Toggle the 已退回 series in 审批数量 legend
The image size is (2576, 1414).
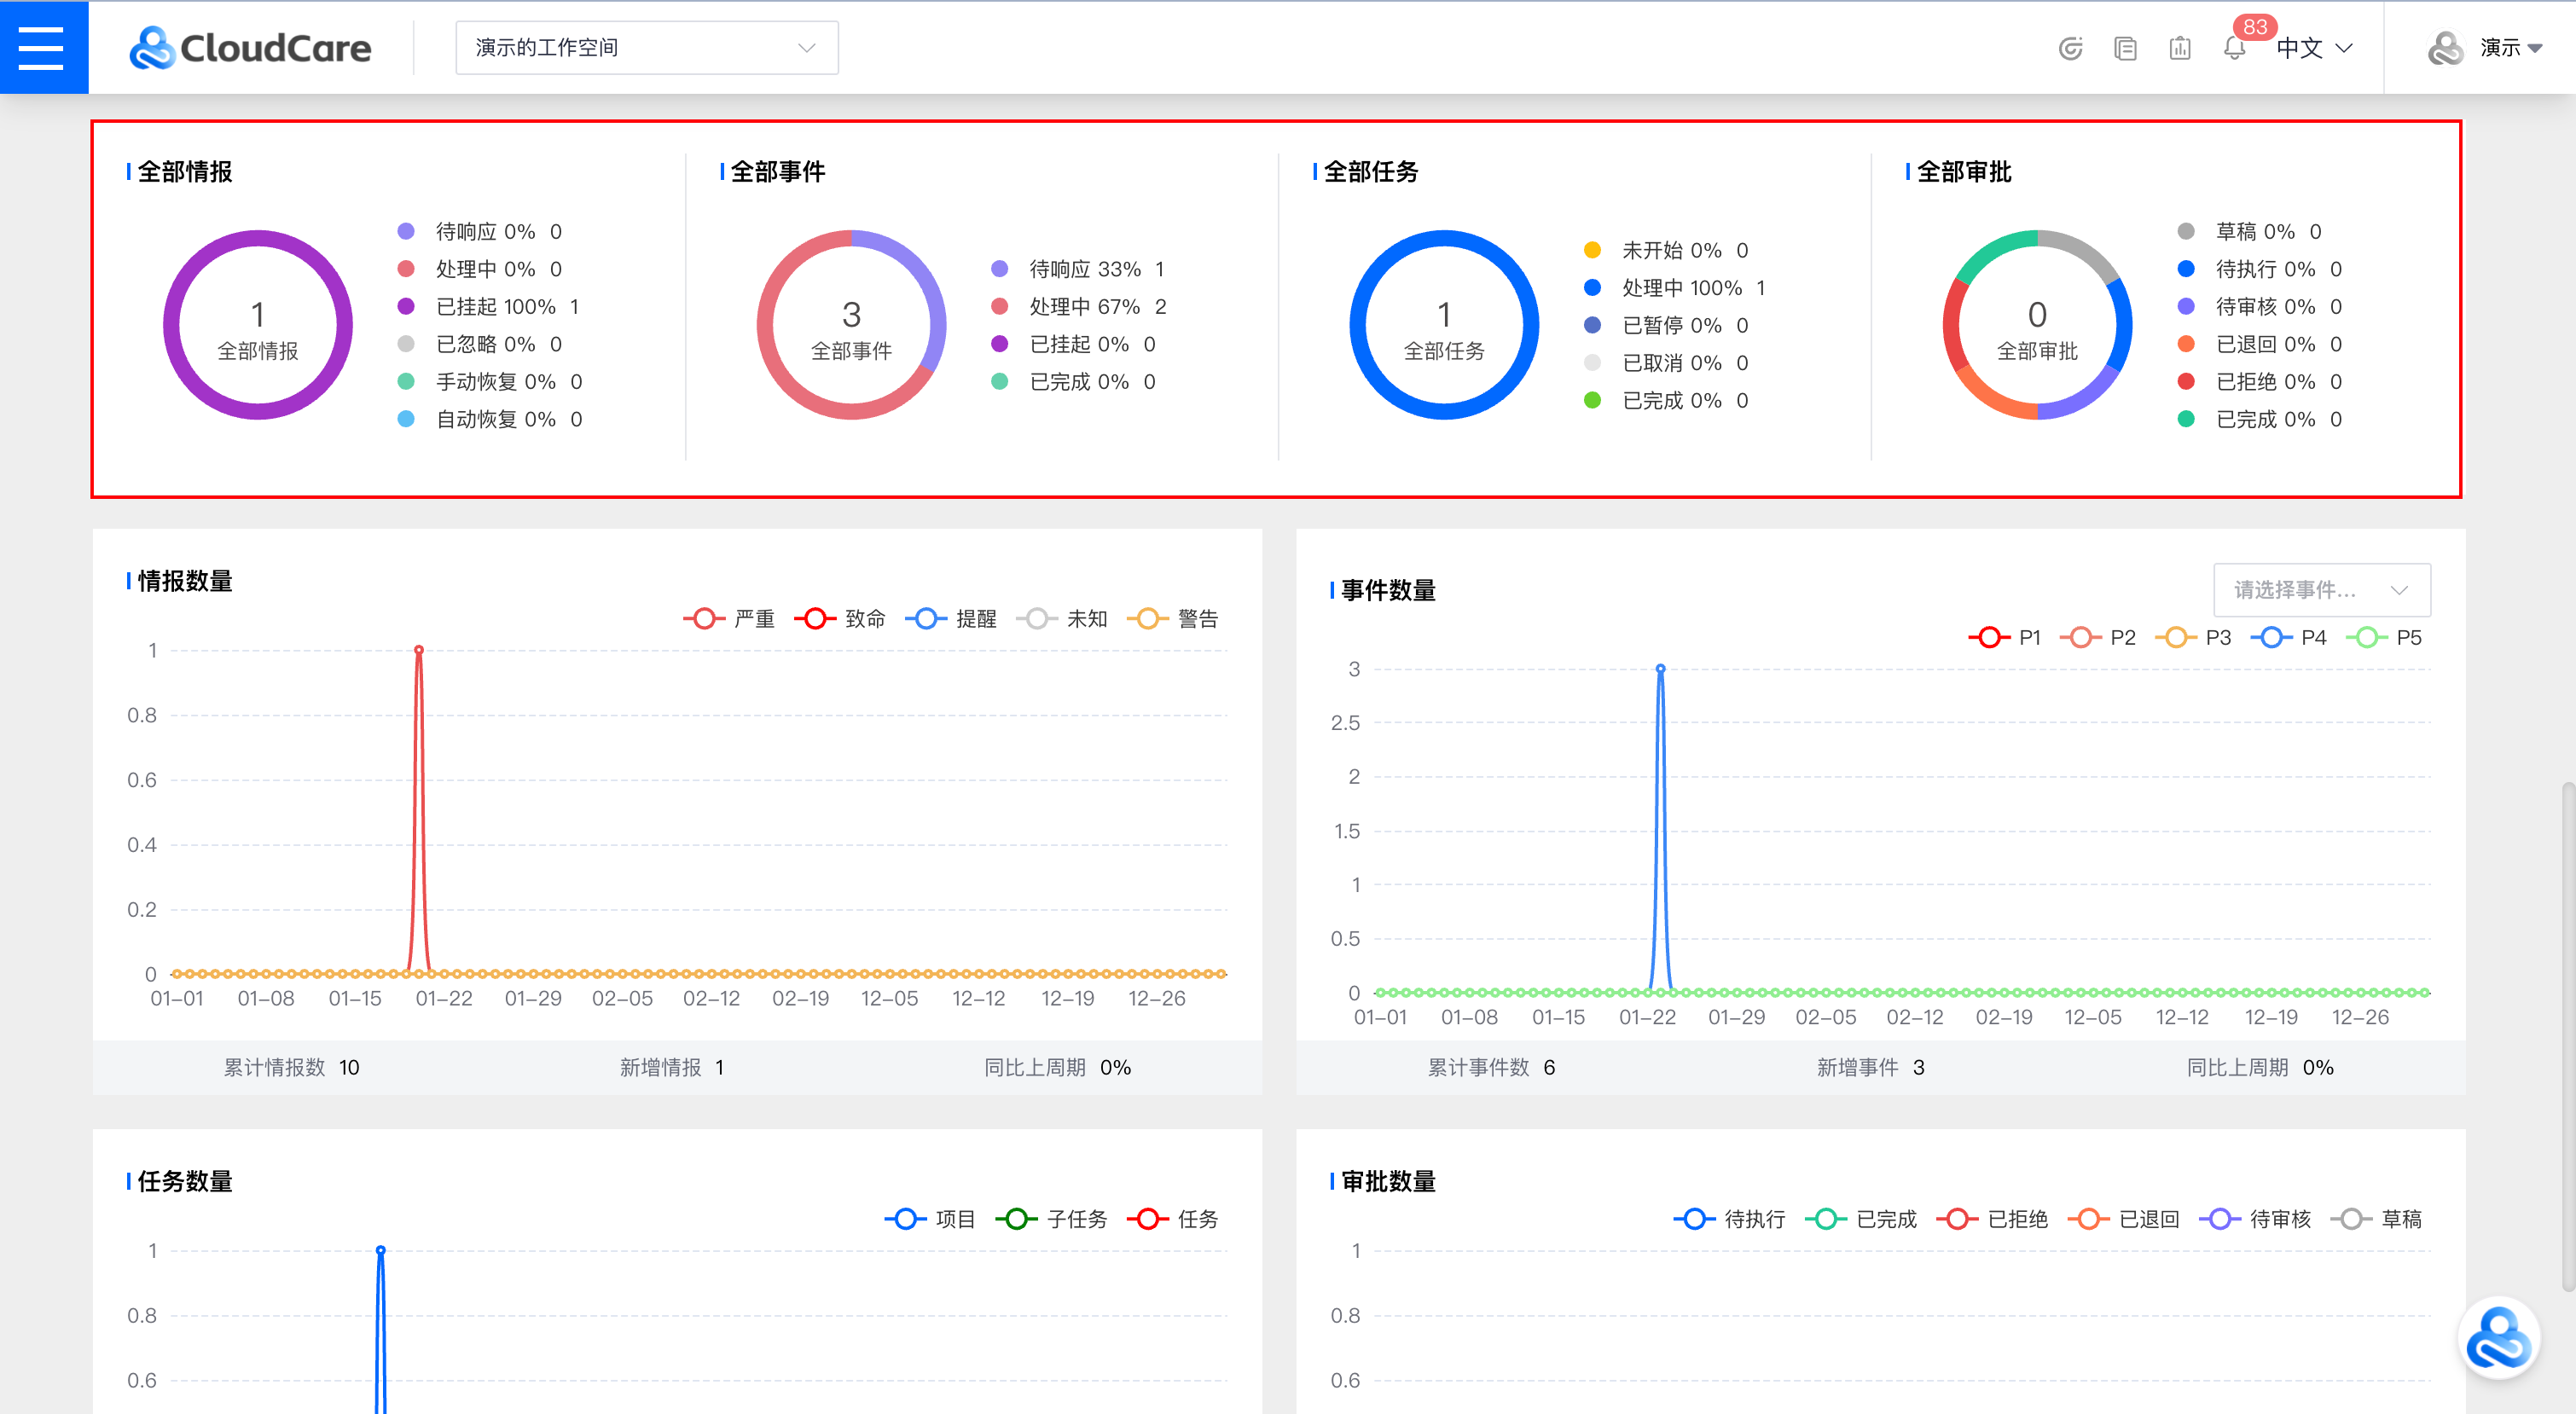(x=2124, y=1219)
